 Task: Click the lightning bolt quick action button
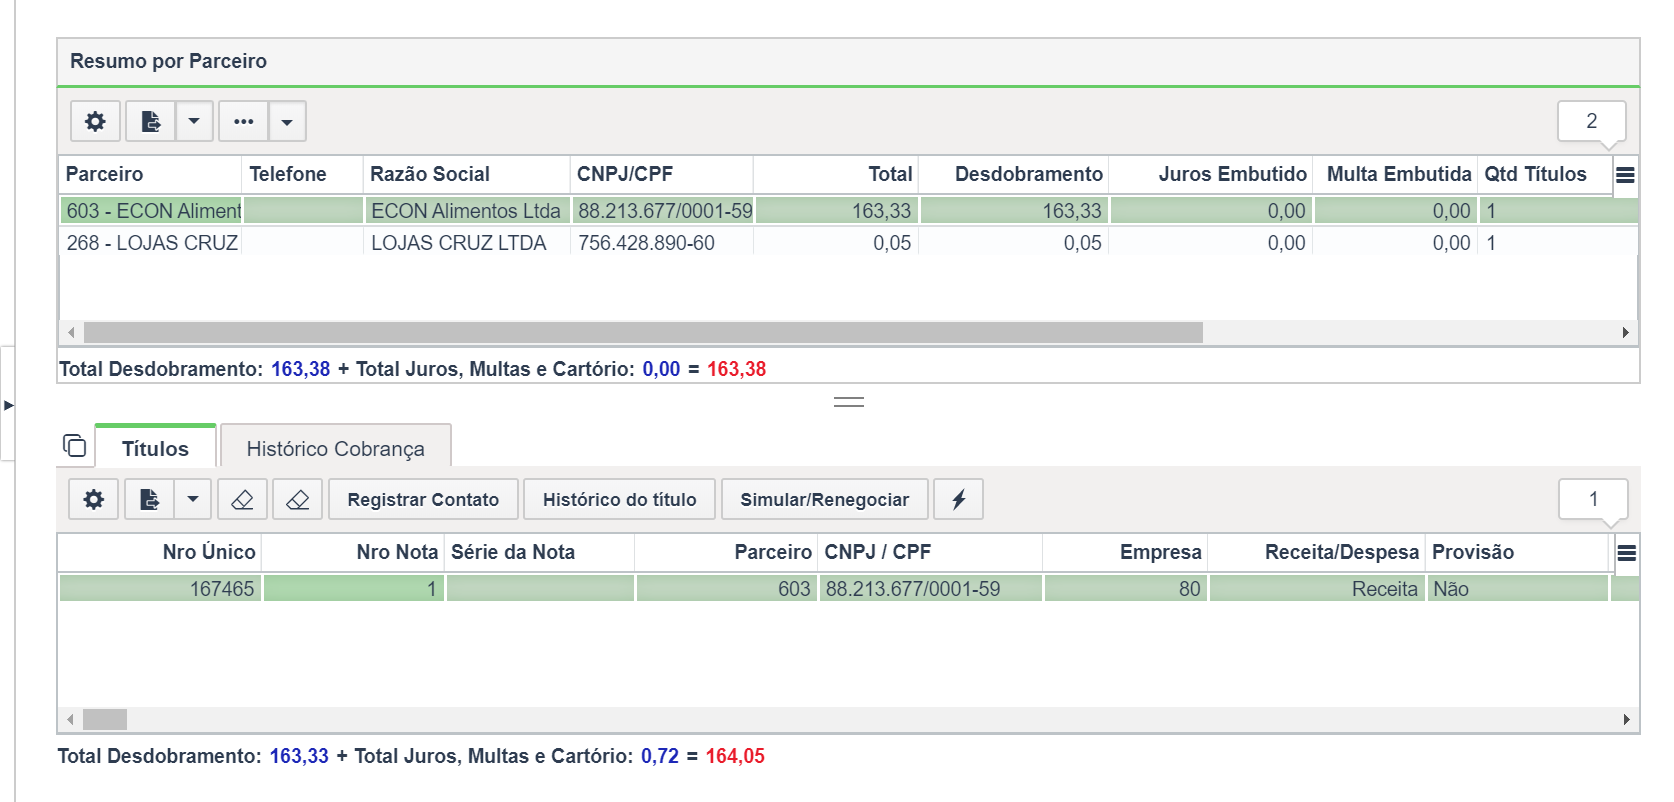point(958,499)
